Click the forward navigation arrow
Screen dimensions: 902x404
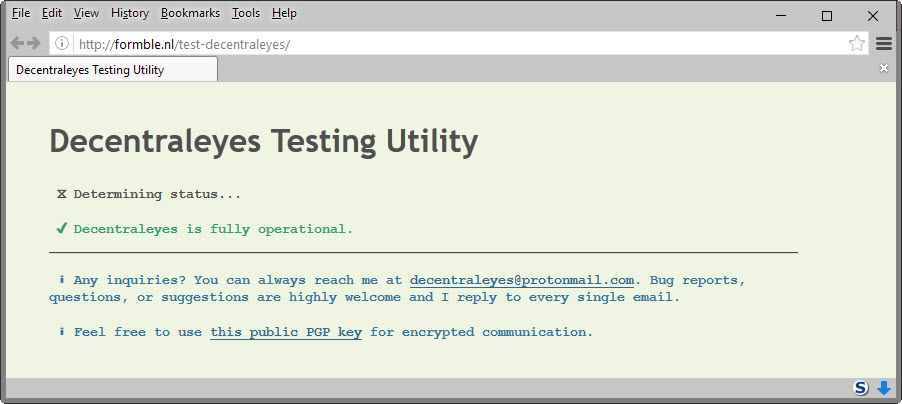(x=33, y=43)
